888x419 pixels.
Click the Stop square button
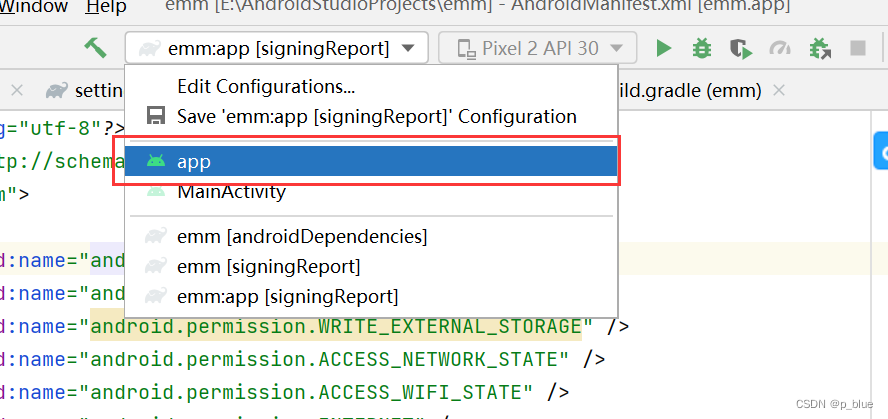click(858, 49)
